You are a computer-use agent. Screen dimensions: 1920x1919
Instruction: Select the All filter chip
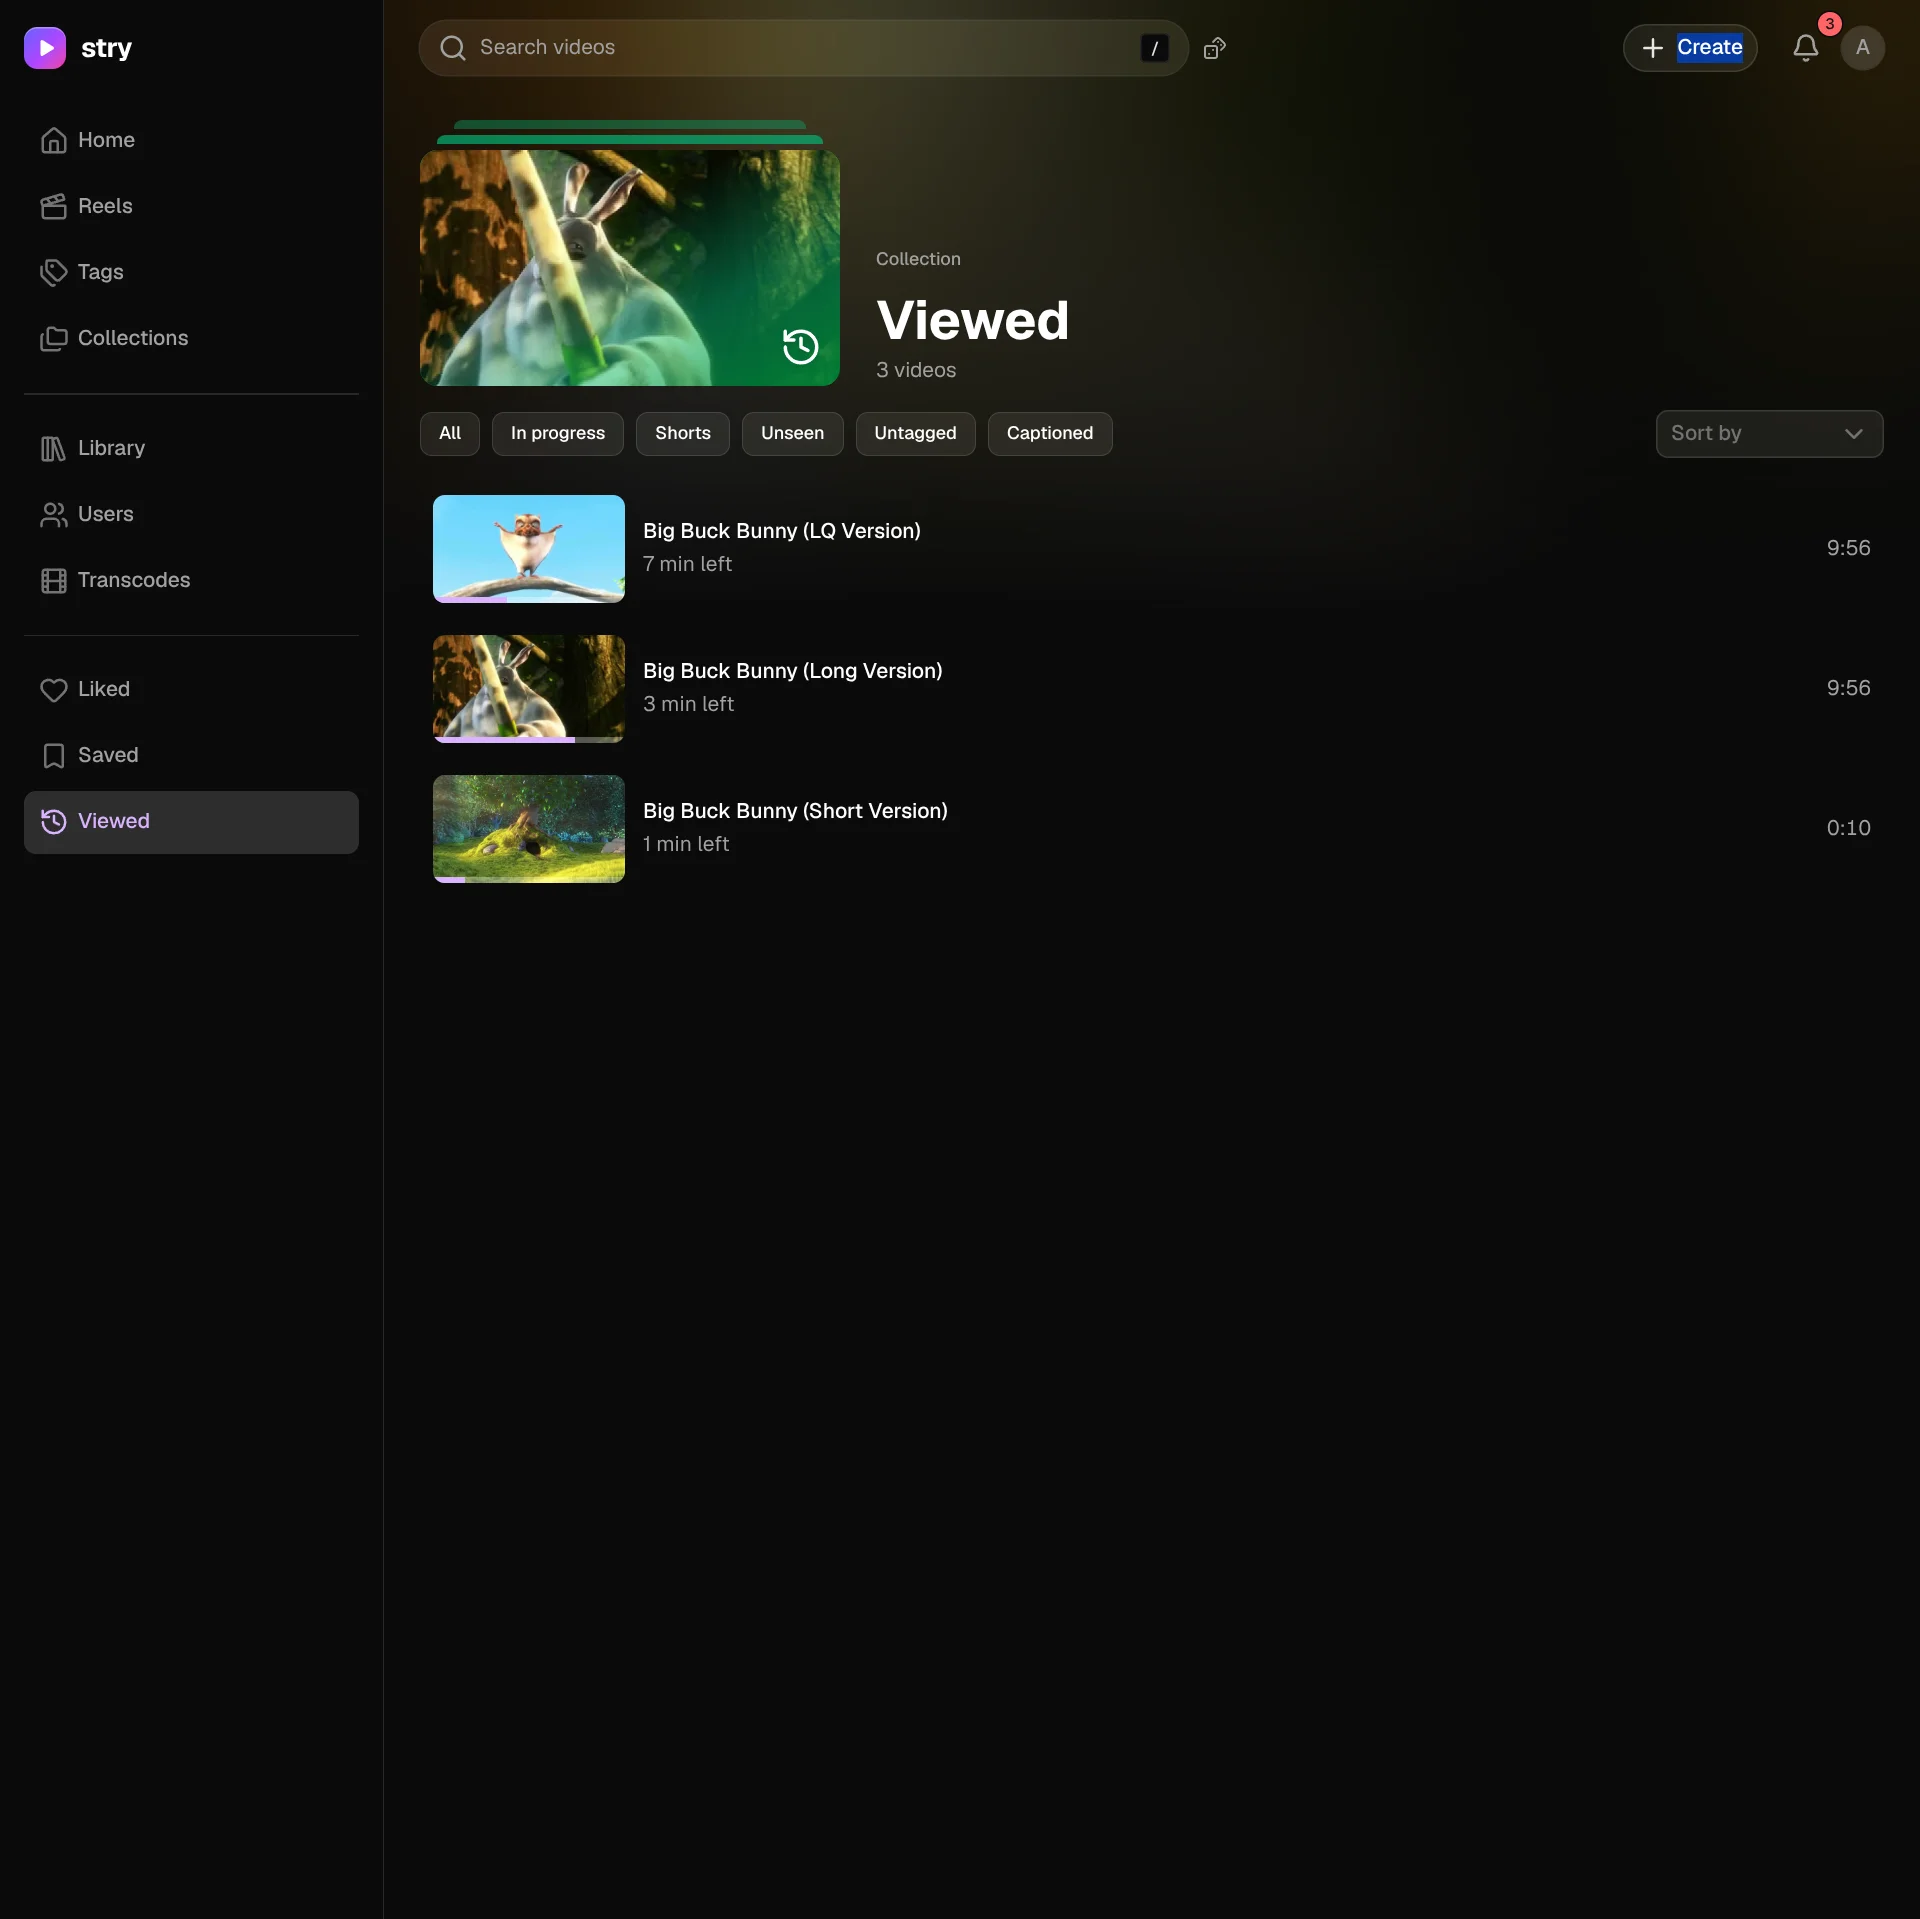[450, 434]
